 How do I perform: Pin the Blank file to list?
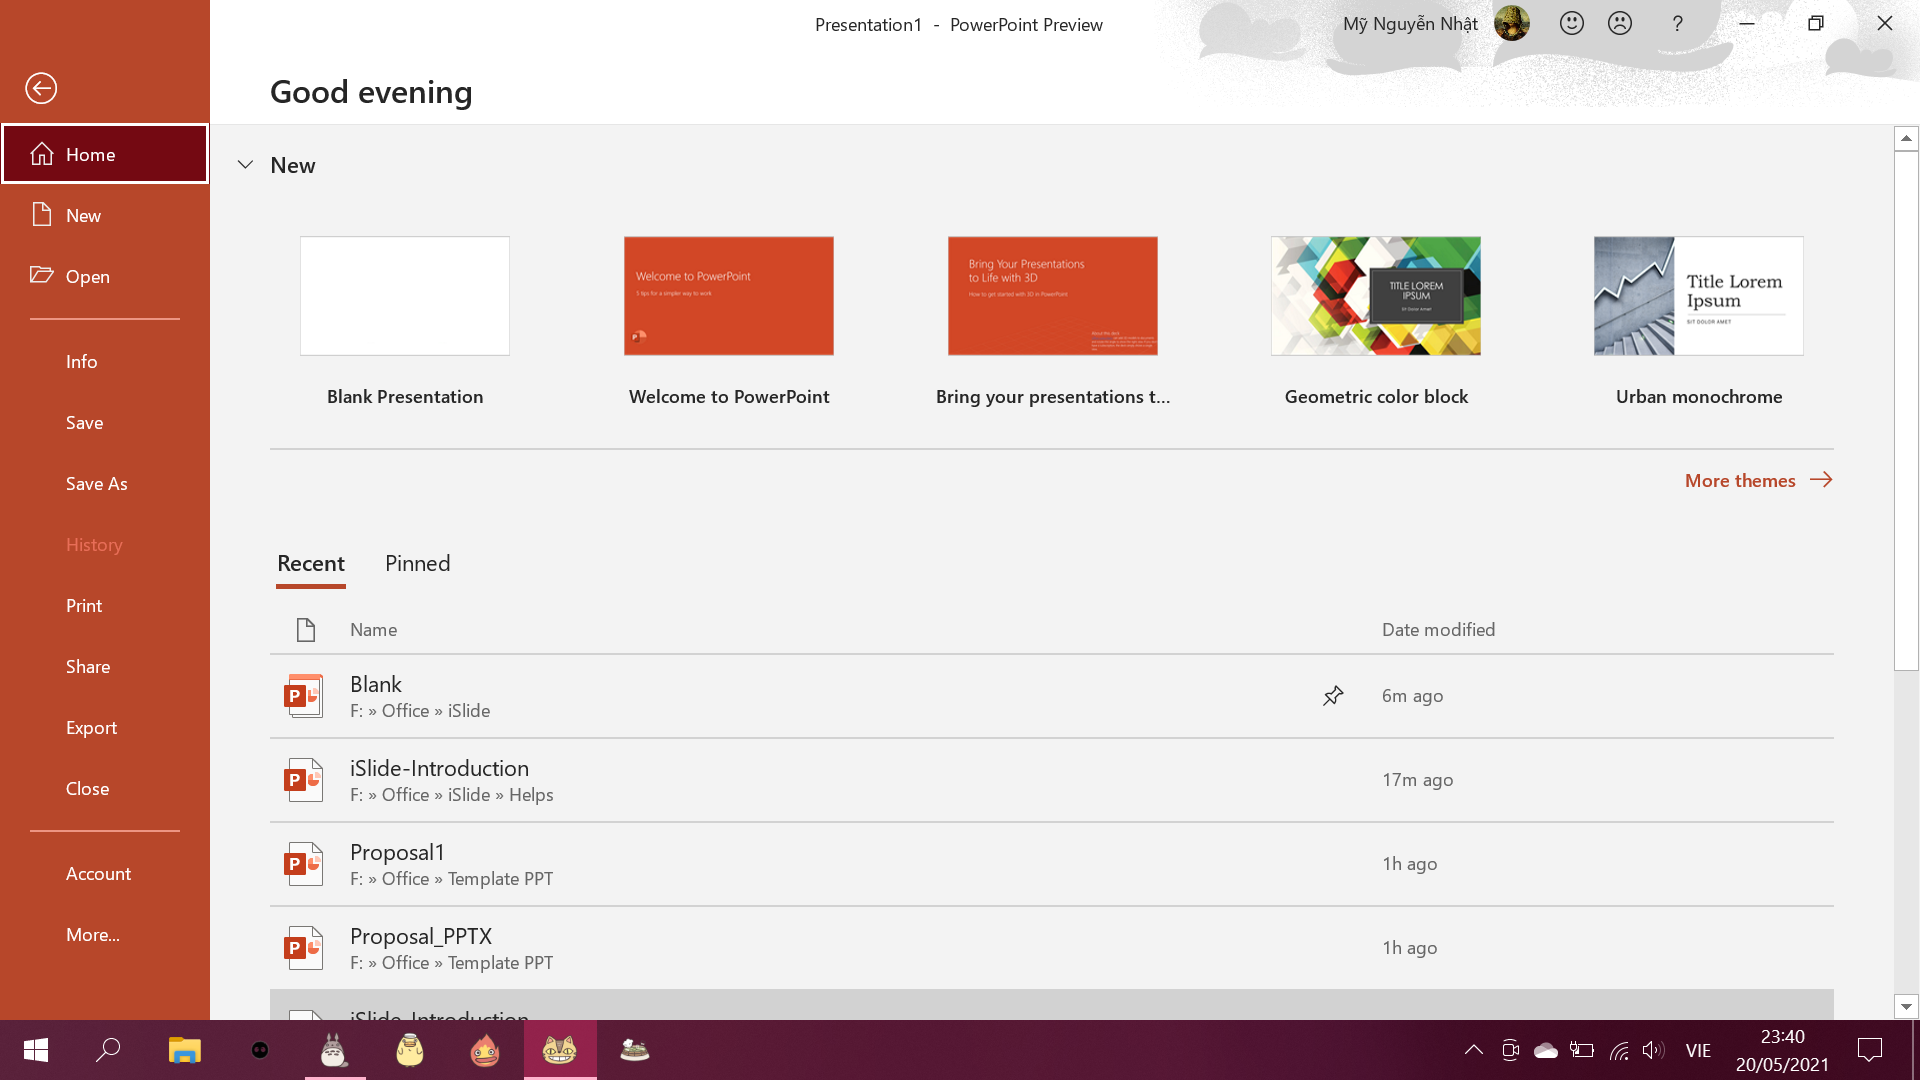1333,696
